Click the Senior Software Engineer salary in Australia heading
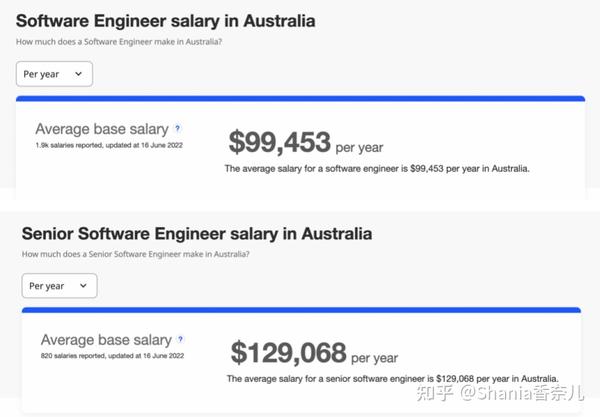The width and height of the screenshot is (600, 417). (x=197, y=234)
